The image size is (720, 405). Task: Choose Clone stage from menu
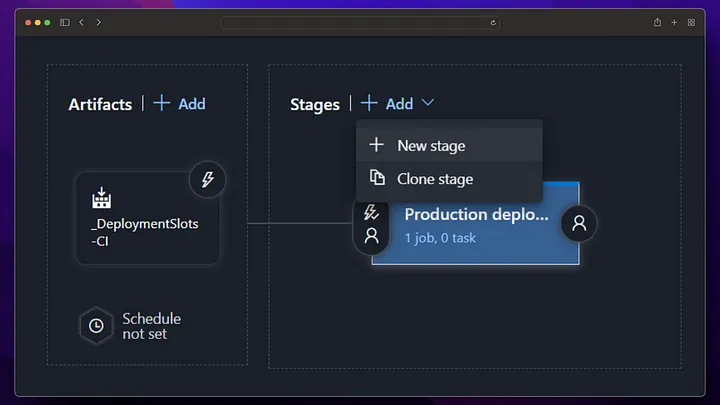(449, 179)
